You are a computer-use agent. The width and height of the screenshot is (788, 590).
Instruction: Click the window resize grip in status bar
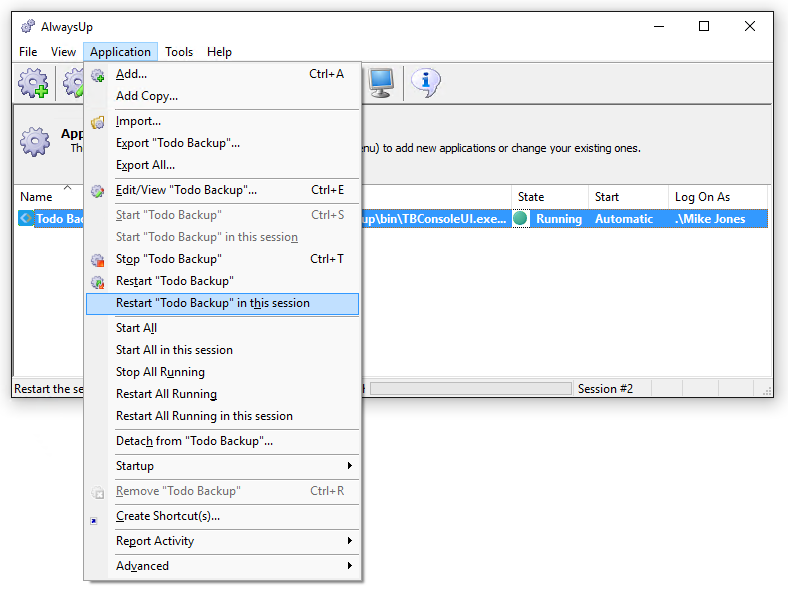tap(767, 391)
